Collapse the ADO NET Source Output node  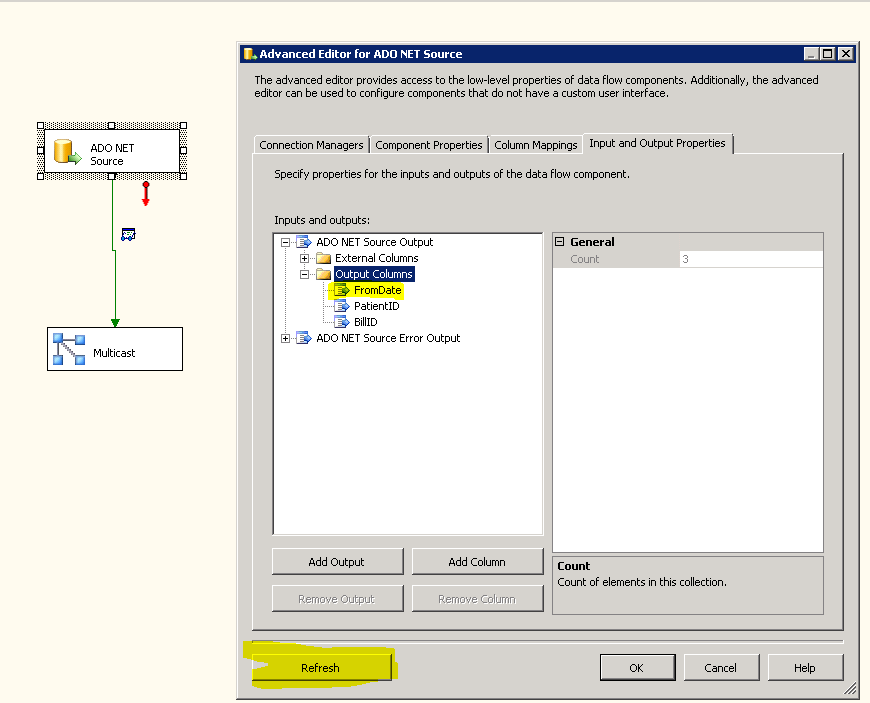pyautogui.click(x=286, y=242)
